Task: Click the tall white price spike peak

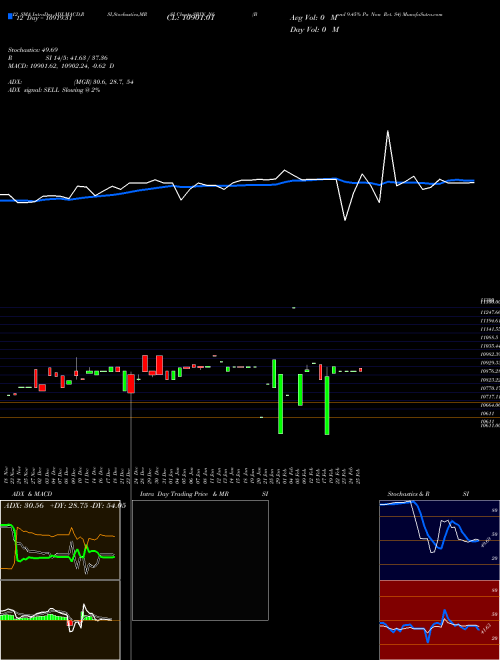Action: point(388,132)
